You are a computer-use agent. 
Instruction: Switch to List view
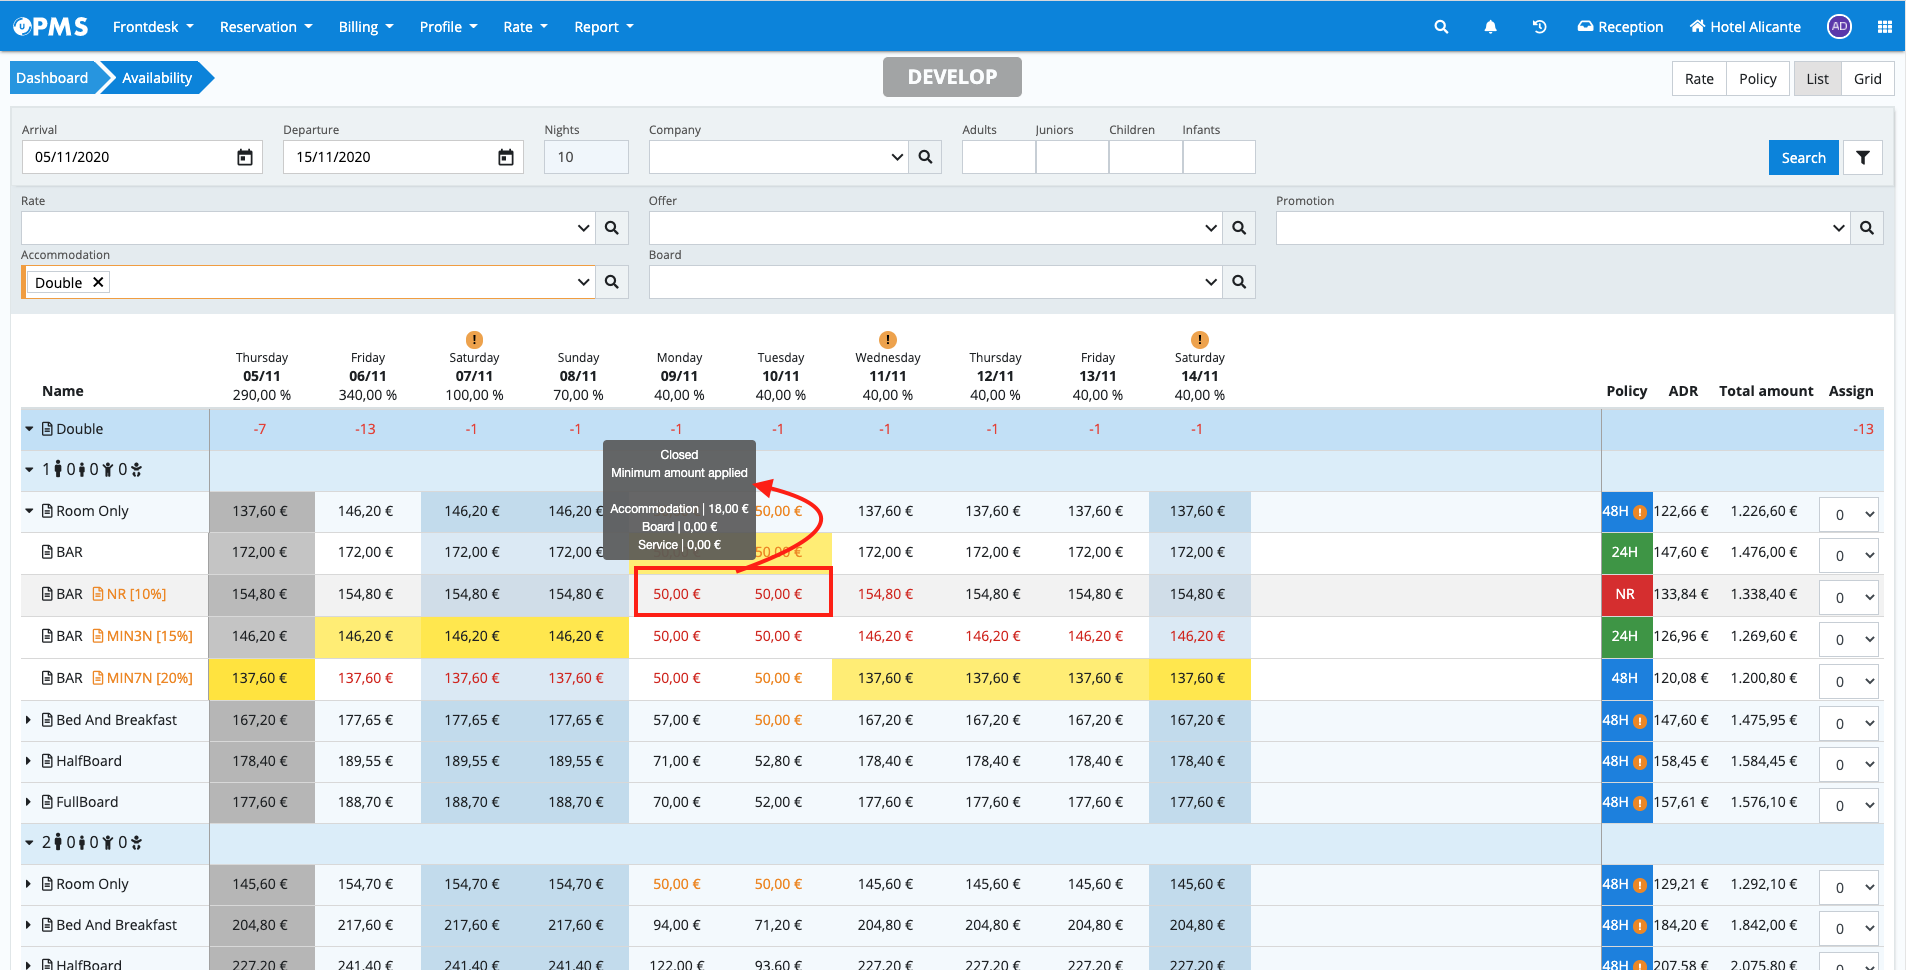1817,79
